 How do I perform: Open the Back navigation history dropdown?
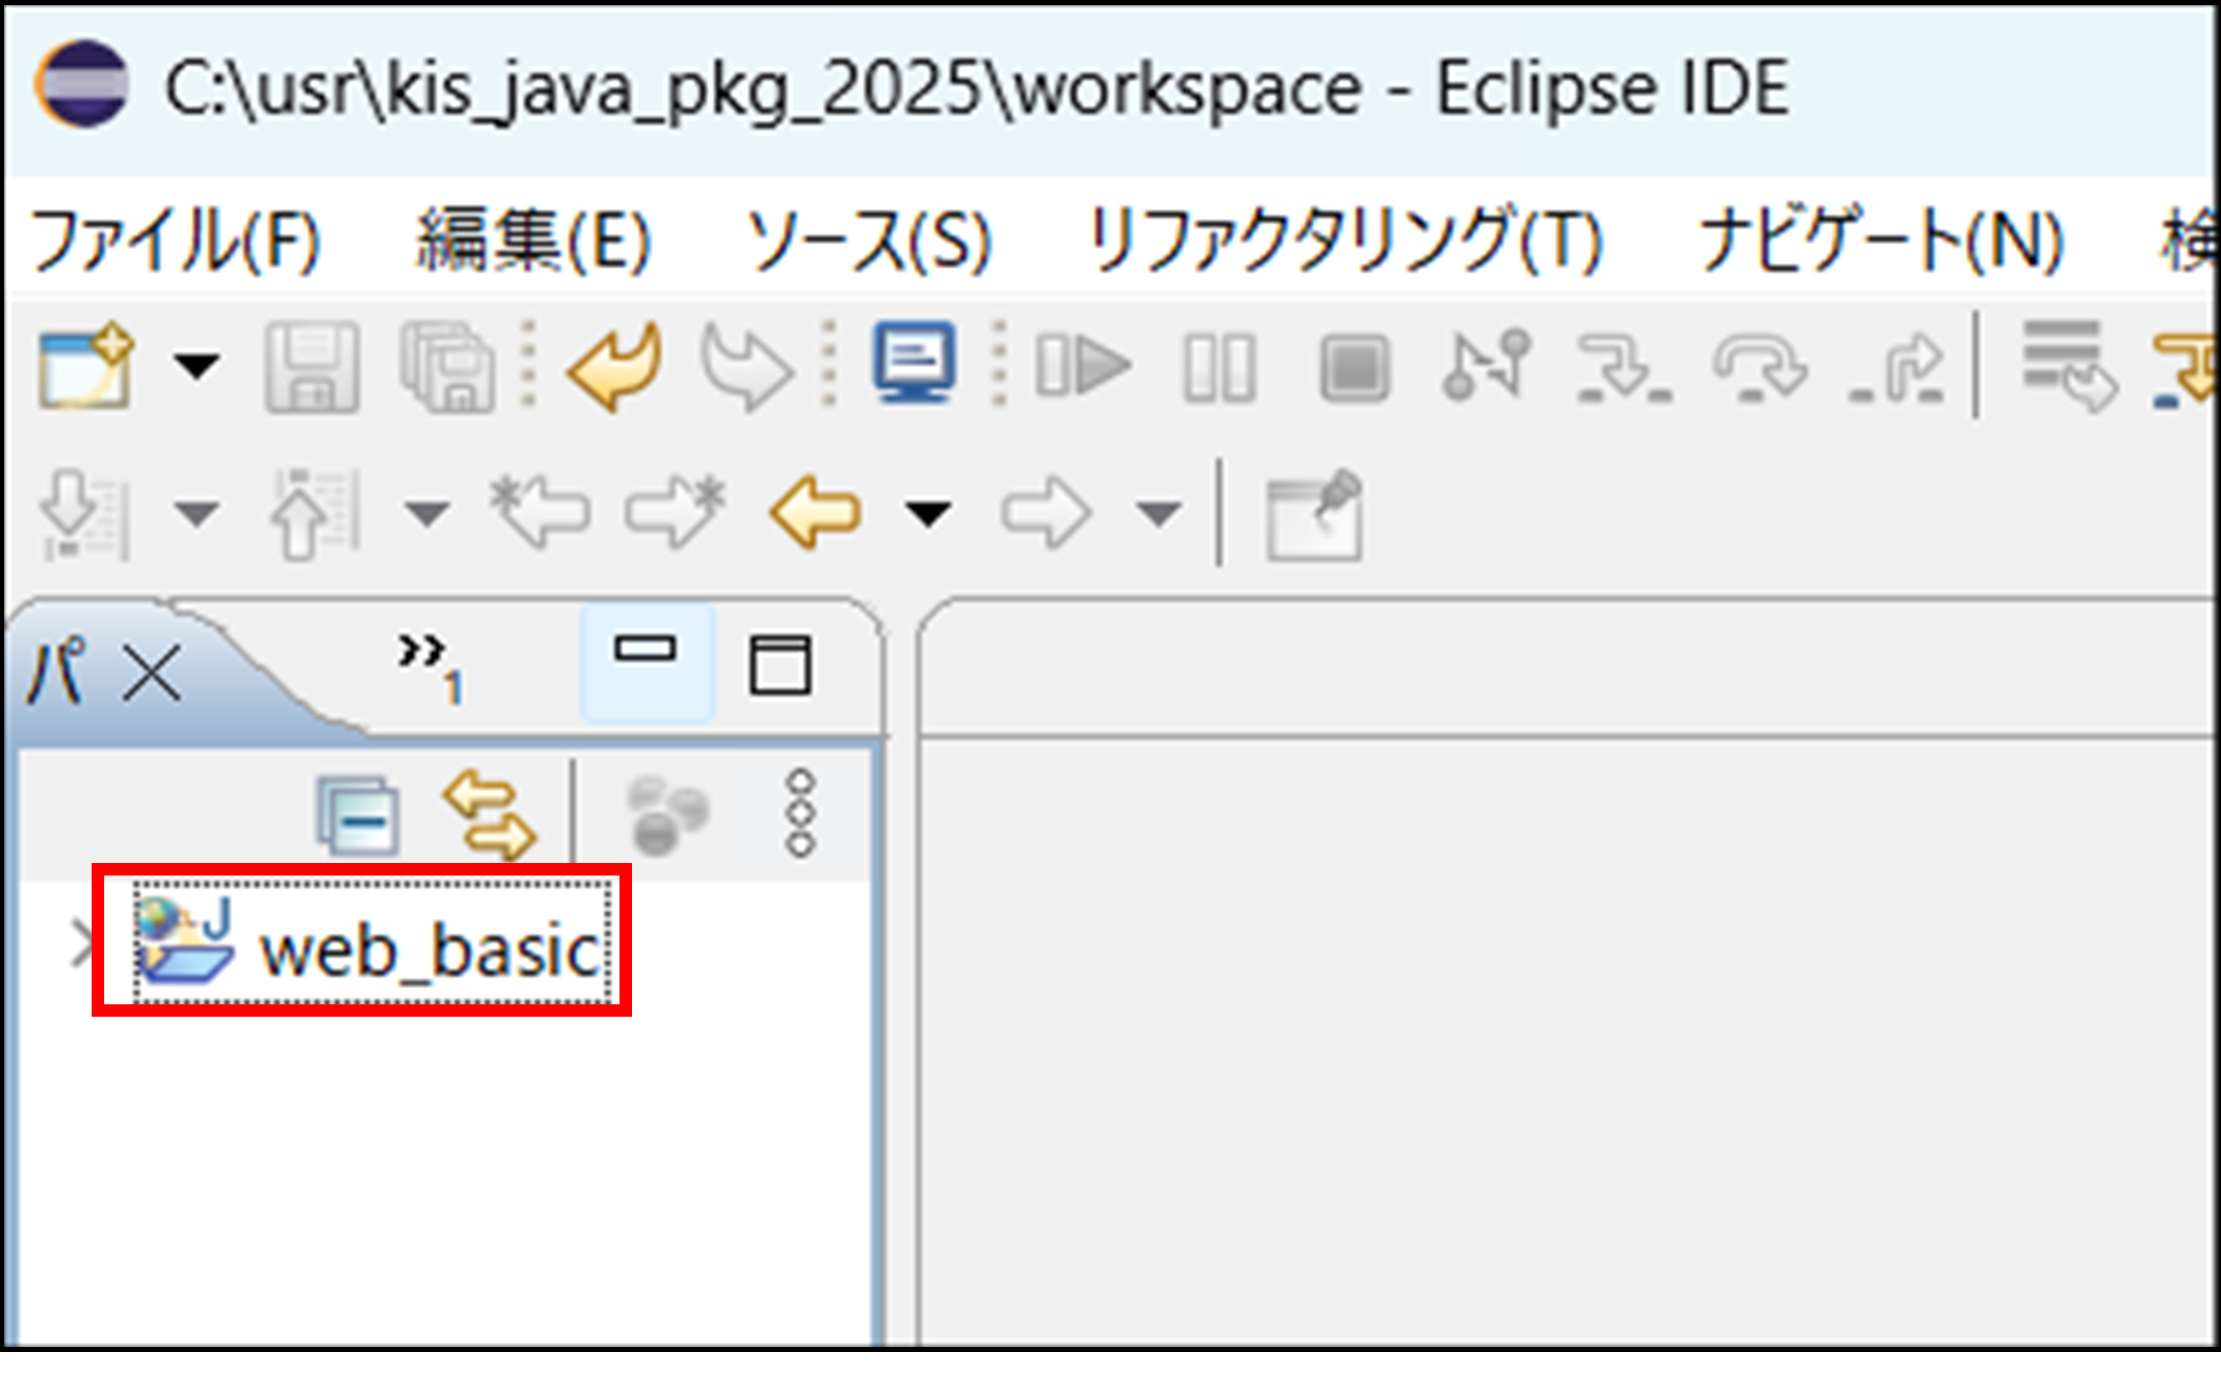coord(928,514)
